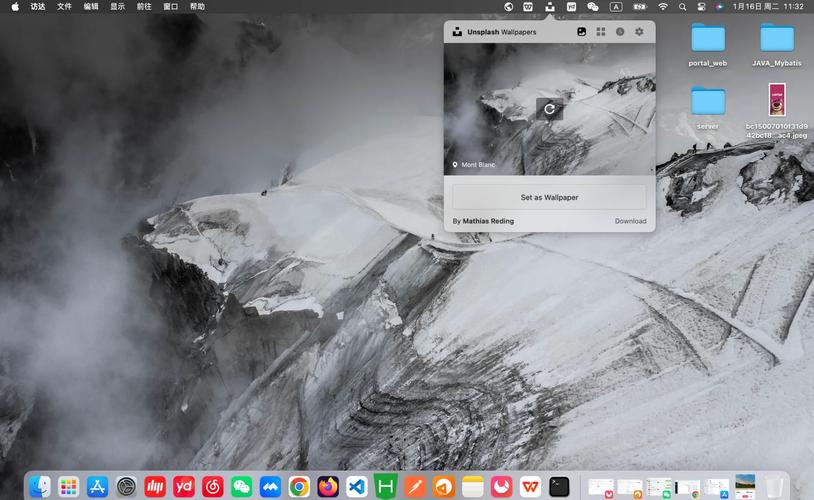The height and width of the screenshot is (500, 814).
Task: Open input source A menu
Action: 616,7
